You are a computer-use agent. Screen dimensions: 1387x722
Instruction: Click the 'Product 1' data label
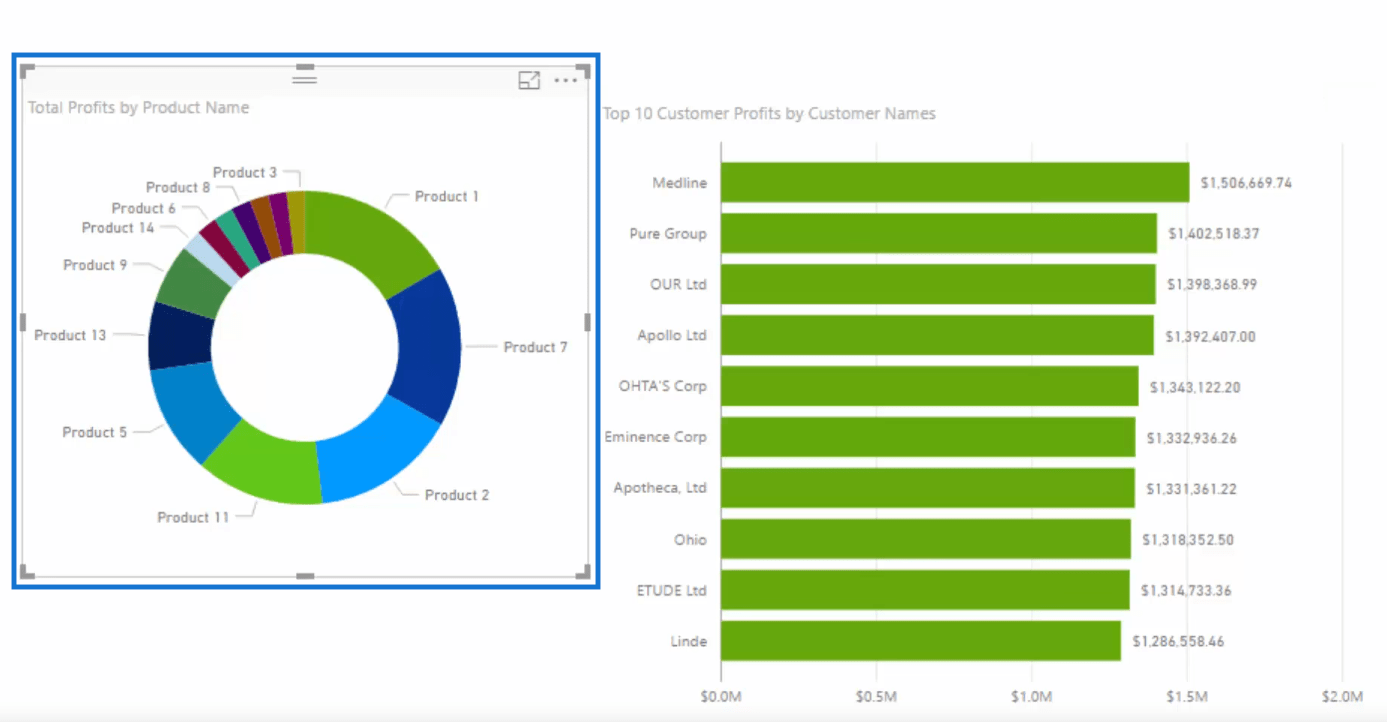[x=447, y=196]
